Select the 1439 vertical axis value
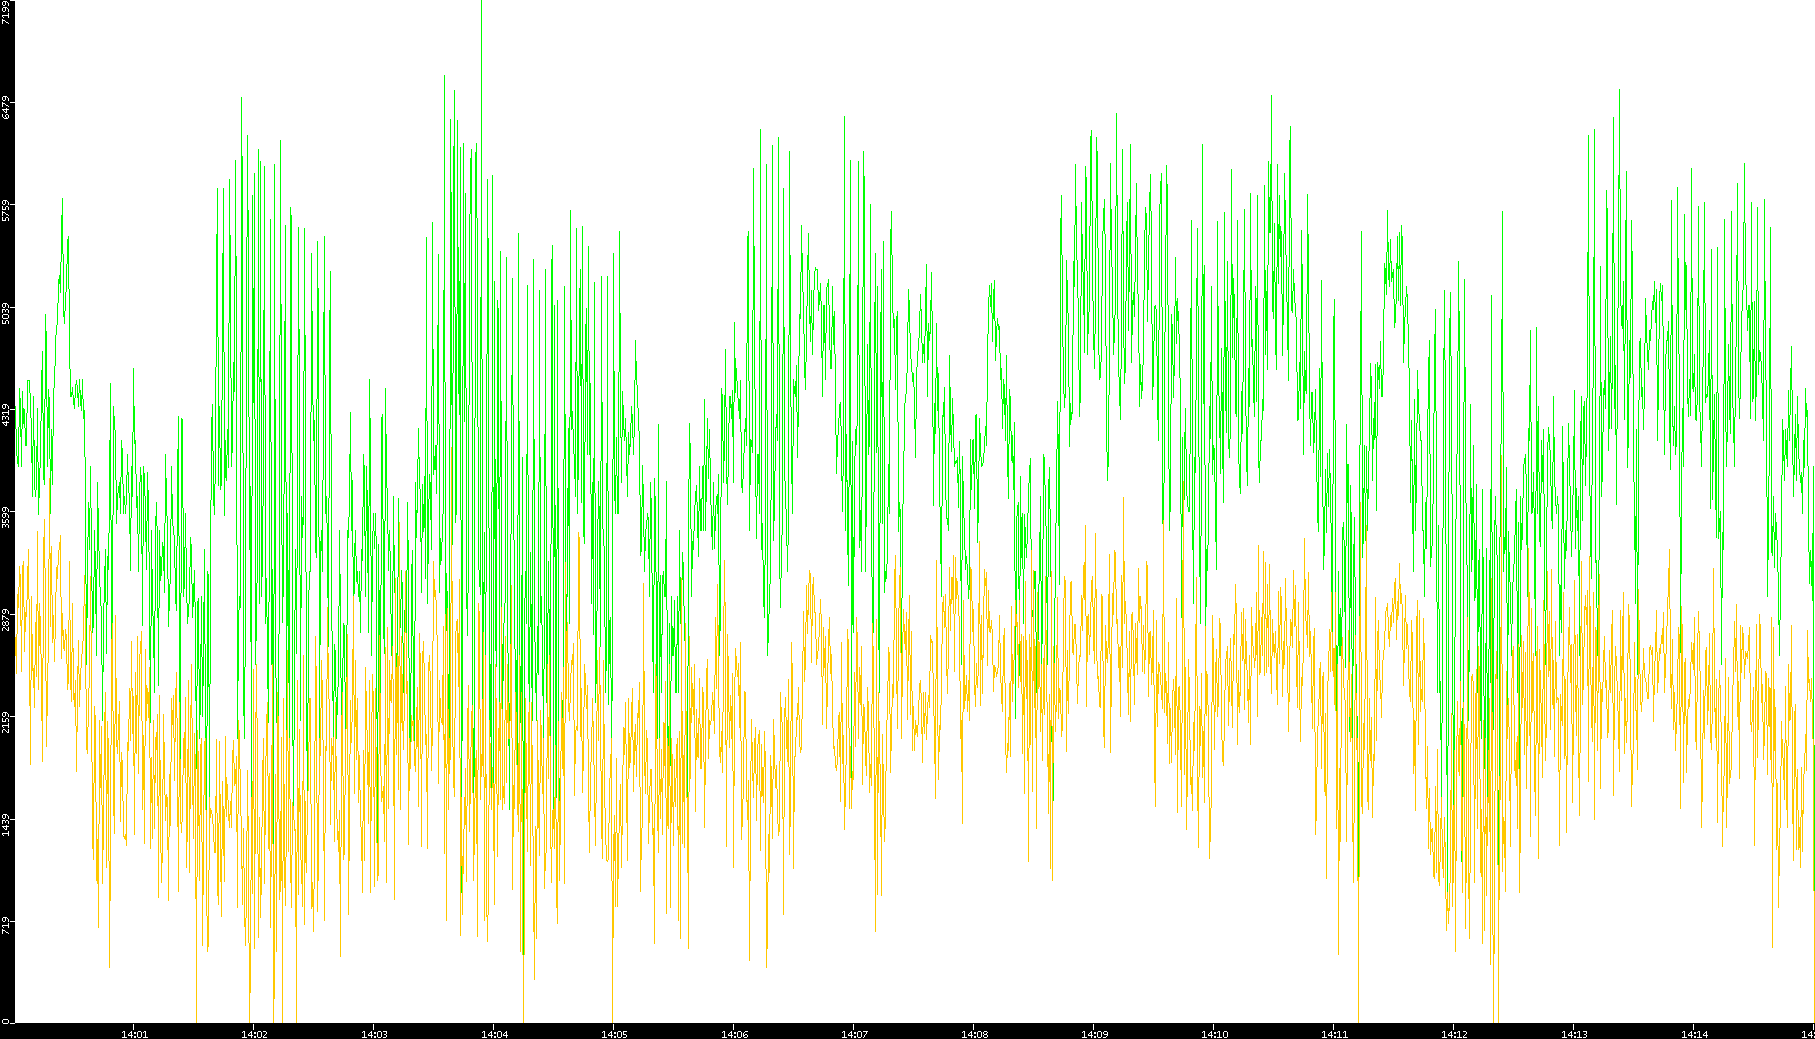 click(6, 824)
